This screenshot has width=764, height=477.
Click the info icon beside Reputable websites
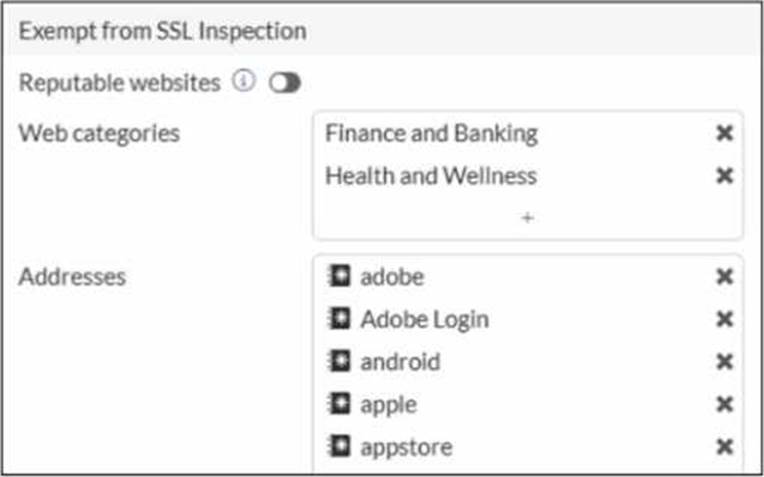(x=244, y=83)
